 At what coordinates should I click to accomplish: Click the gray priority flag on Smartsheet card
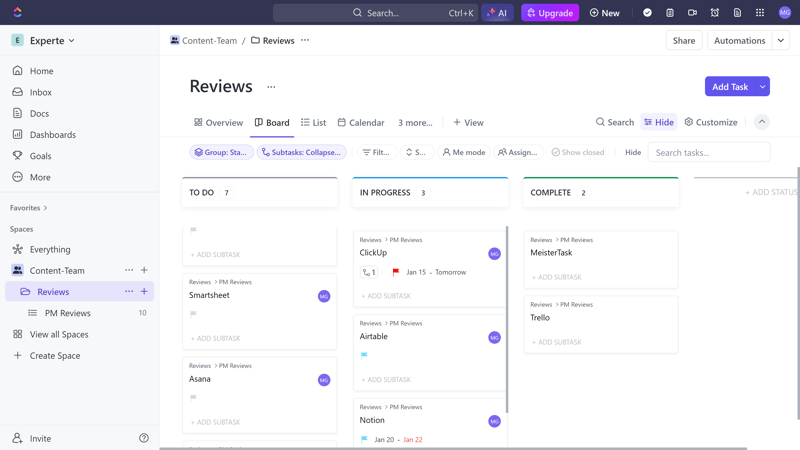pyautogui.click(x=193, y=314)
